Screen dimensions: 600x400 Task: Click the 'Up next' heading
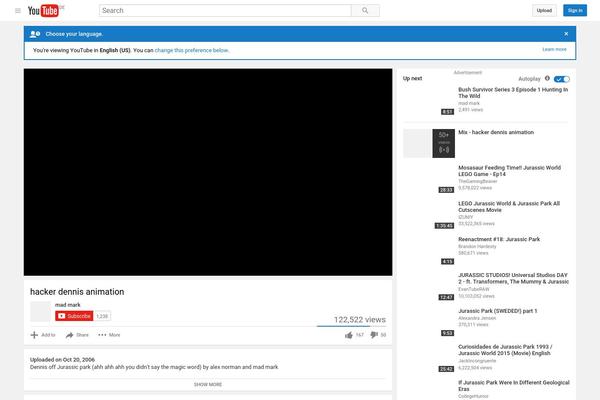coord(412,78)
